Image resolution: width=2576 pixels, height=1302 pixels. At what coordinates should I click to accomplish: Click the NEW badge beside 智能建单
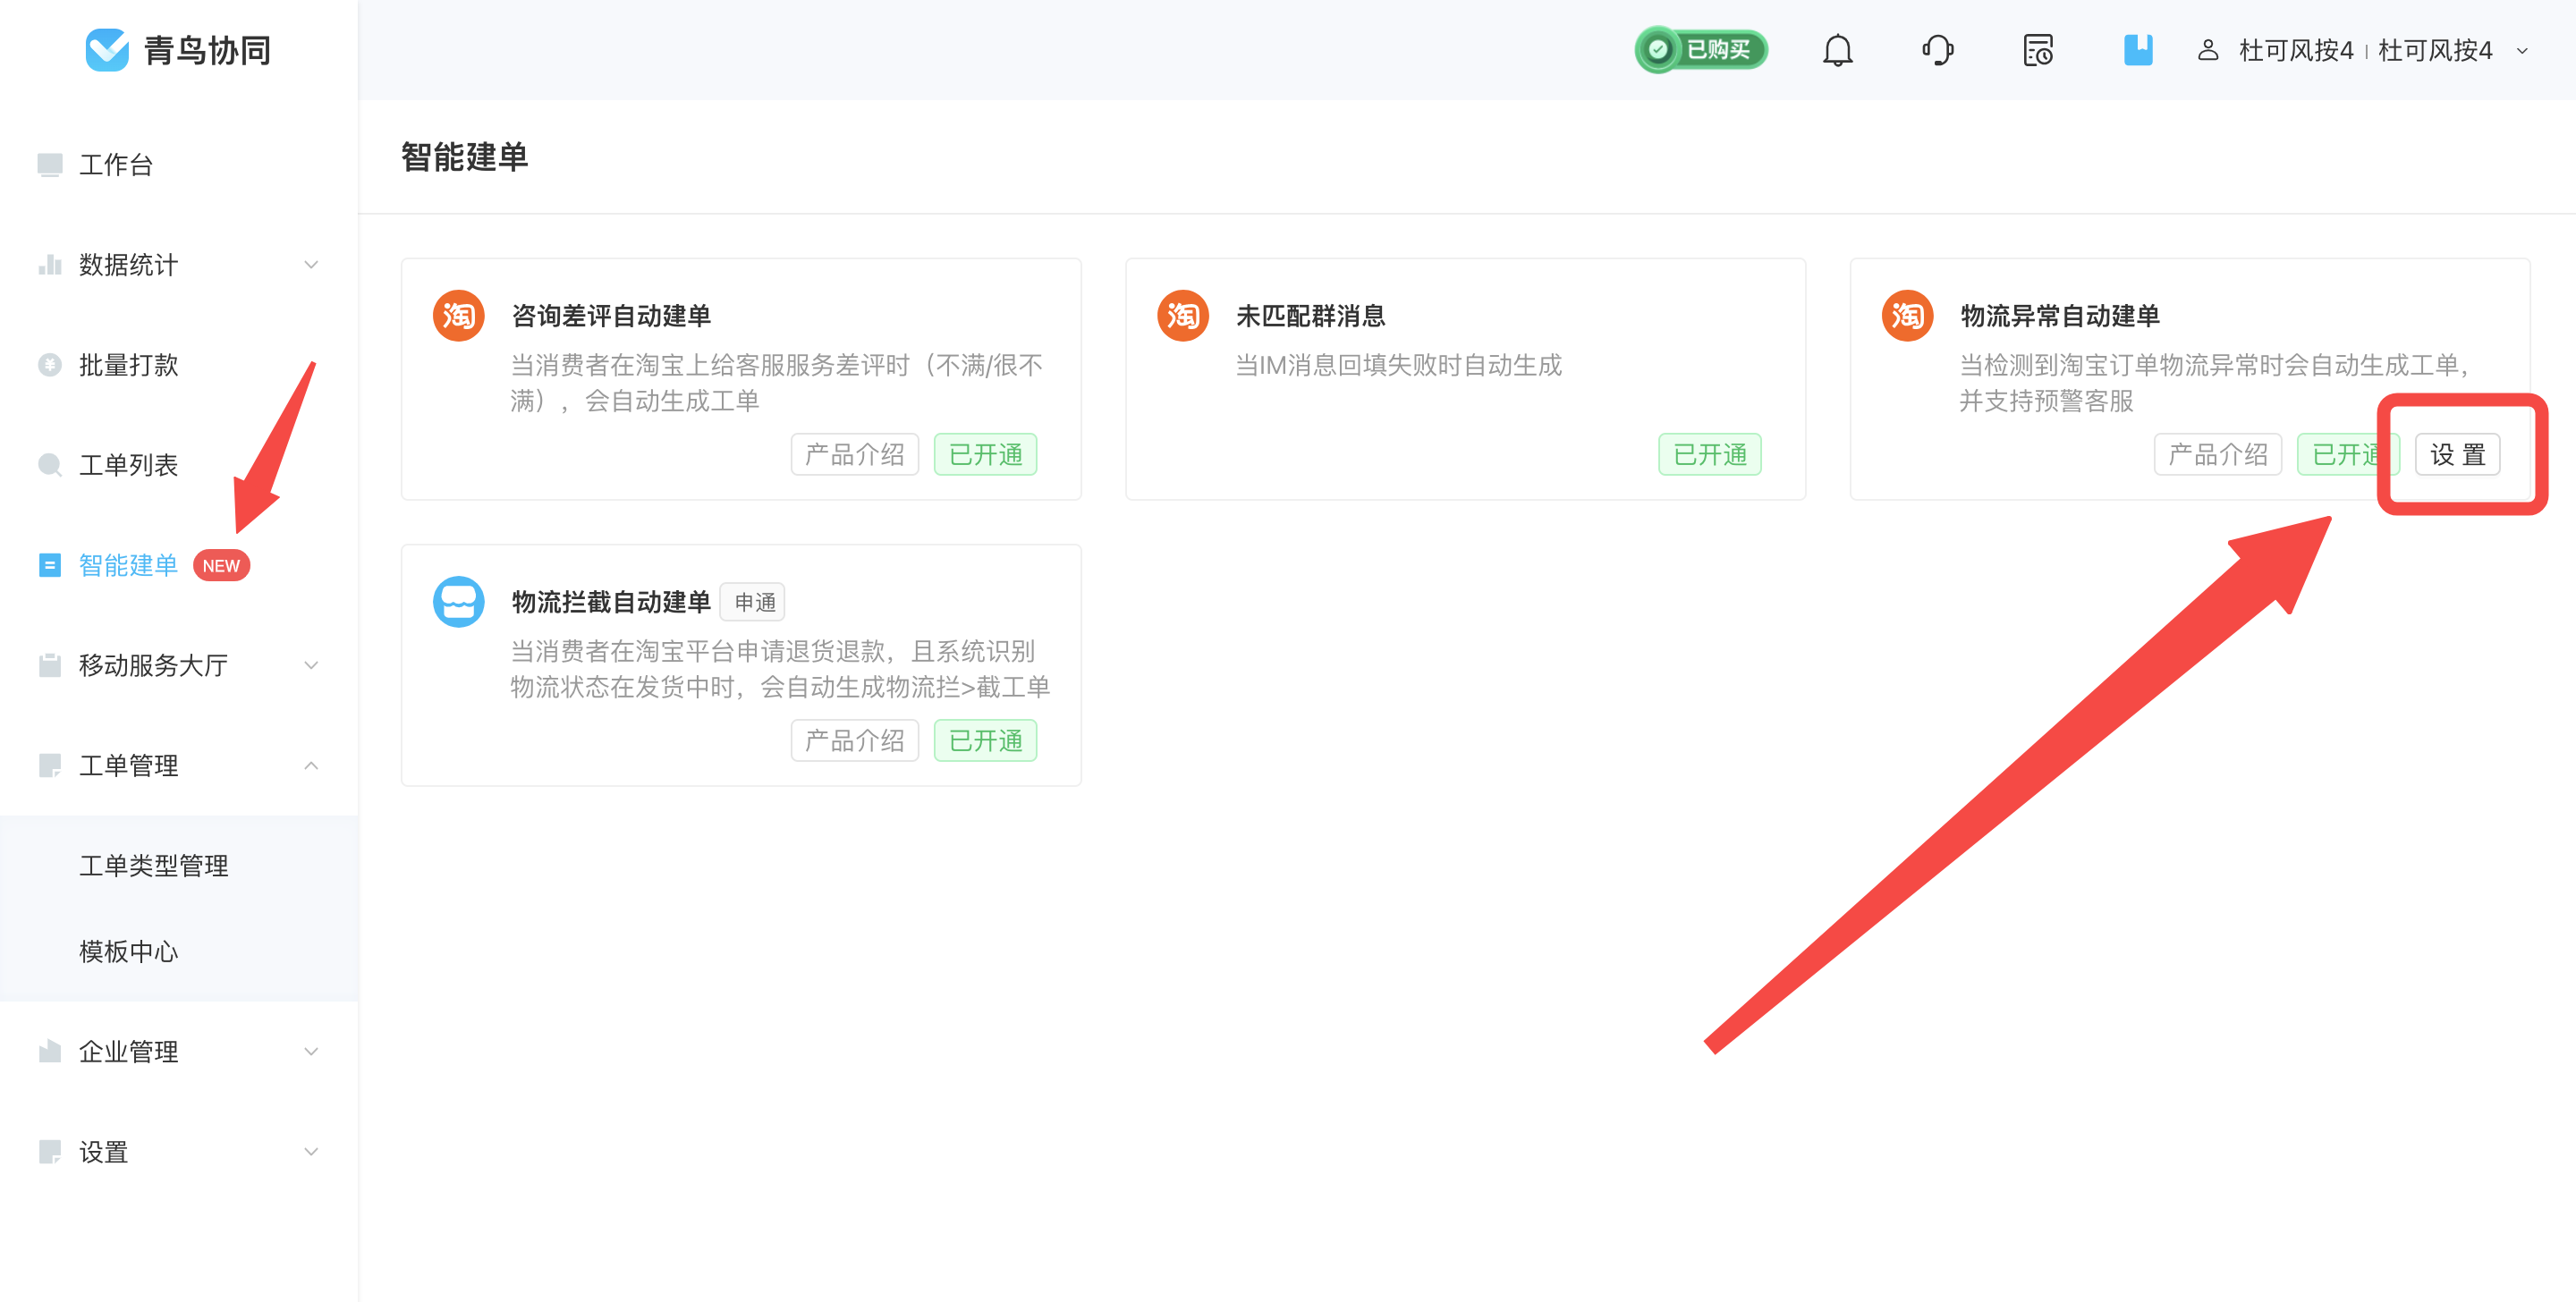pos(221,566)
